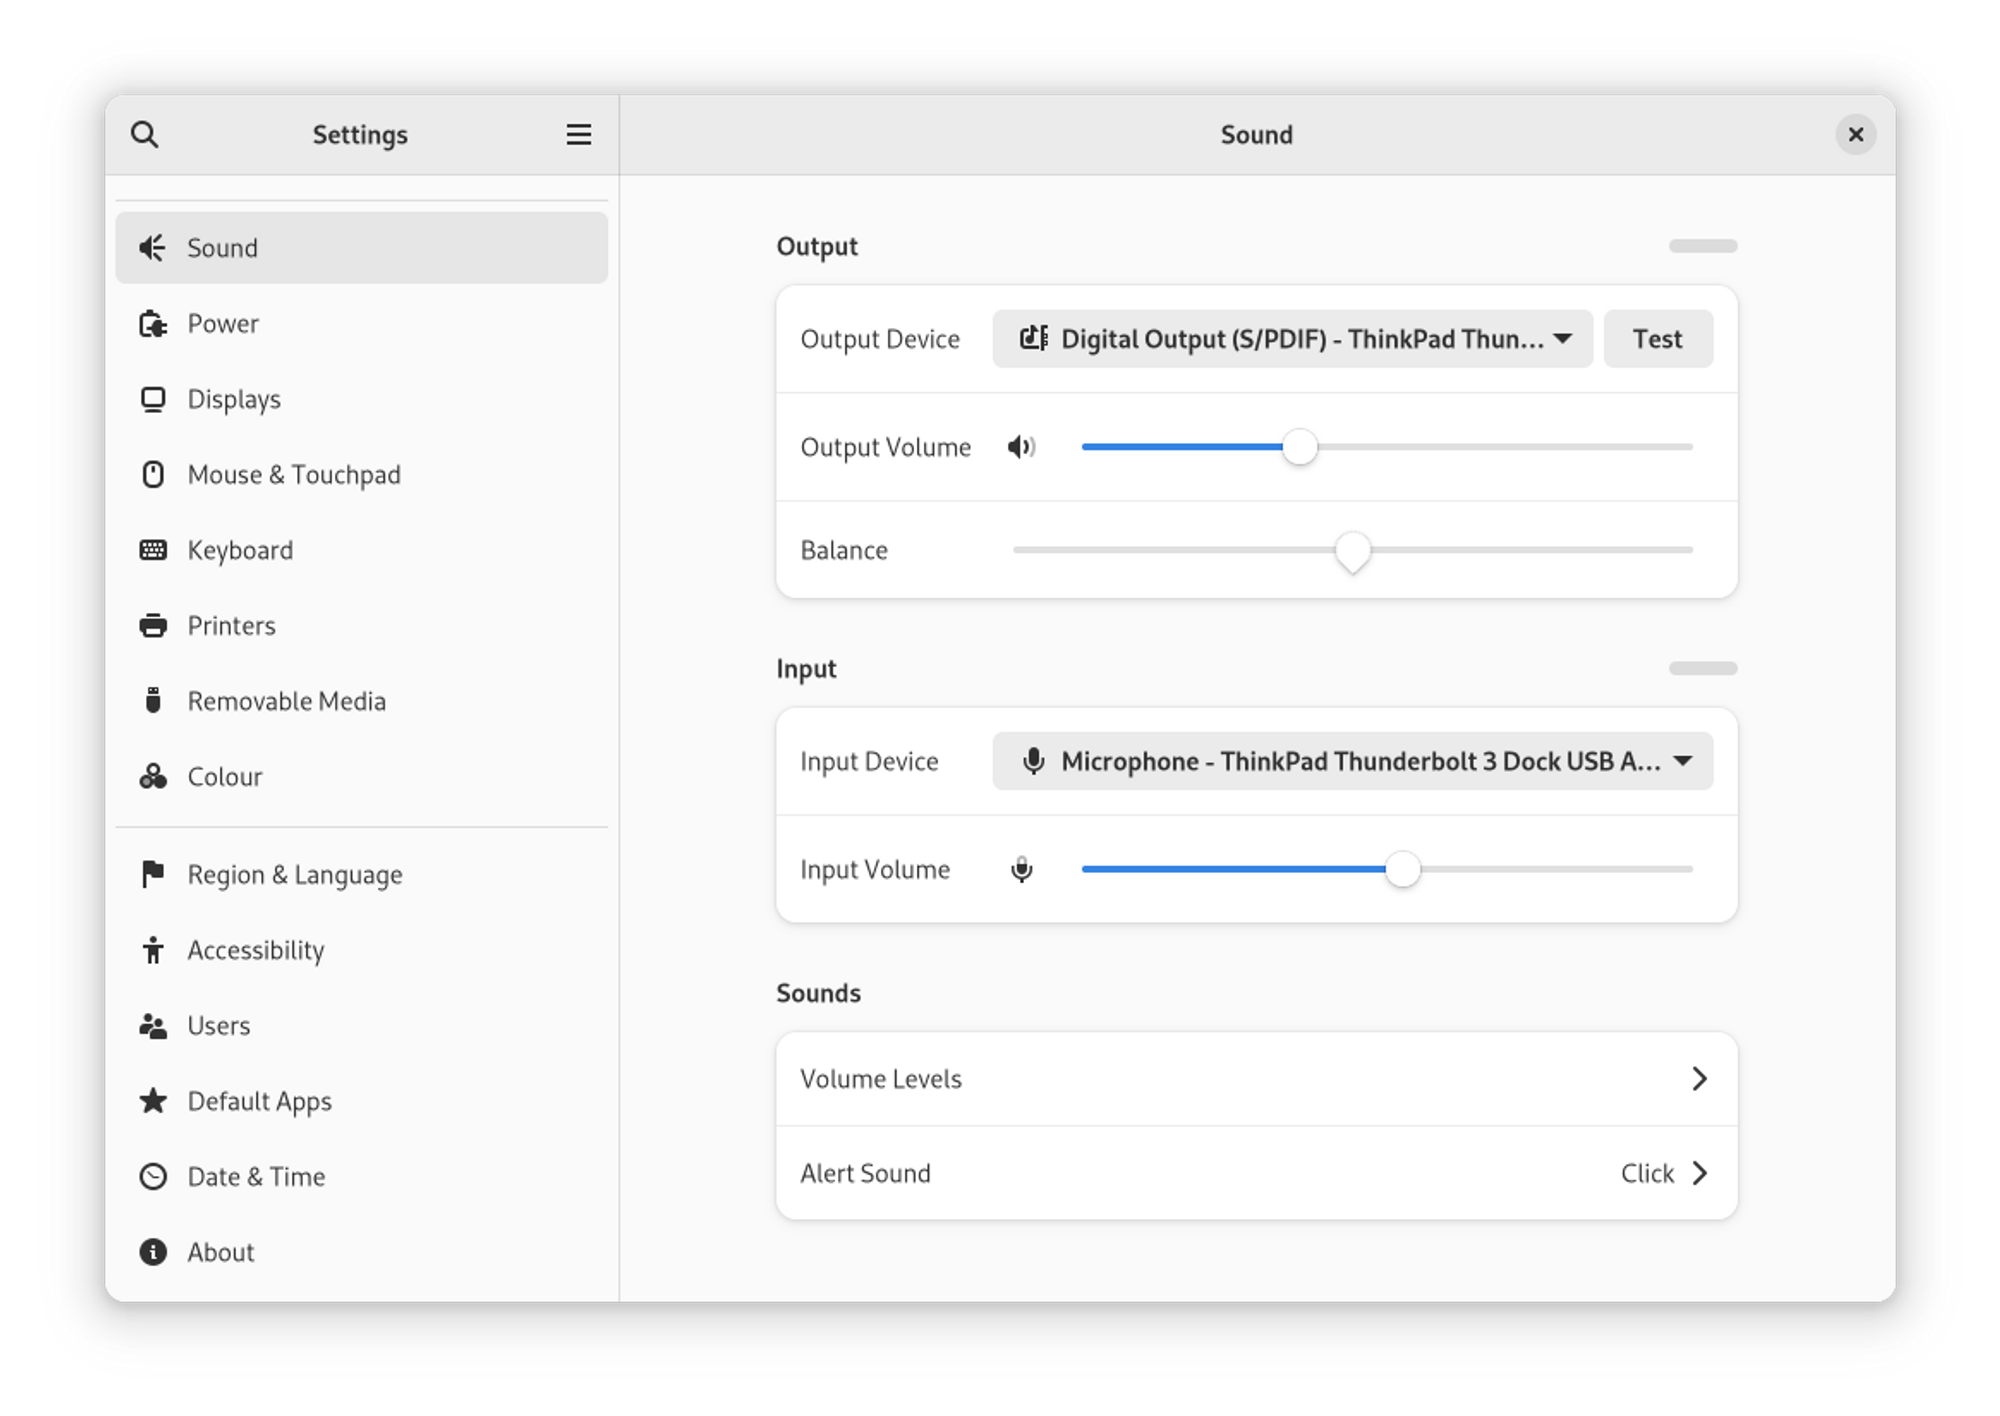Click the search magnifier icon in Settings
The image size is (2000, 1416).
(144, 134)
